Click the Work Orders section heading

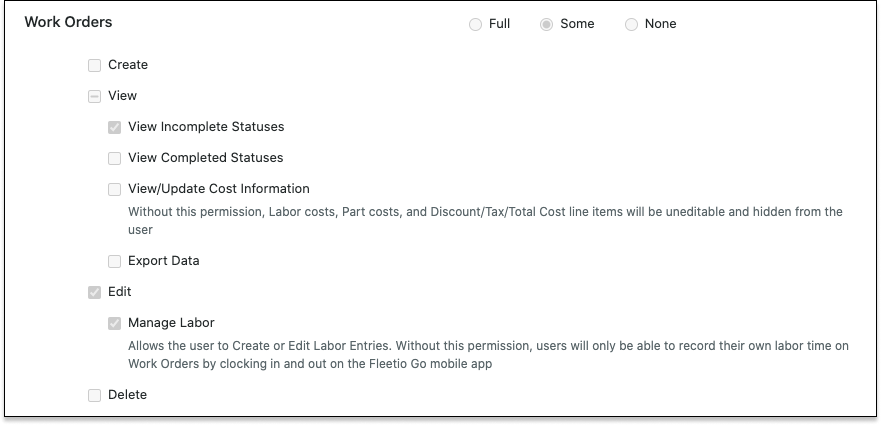(x=69, y=22)
